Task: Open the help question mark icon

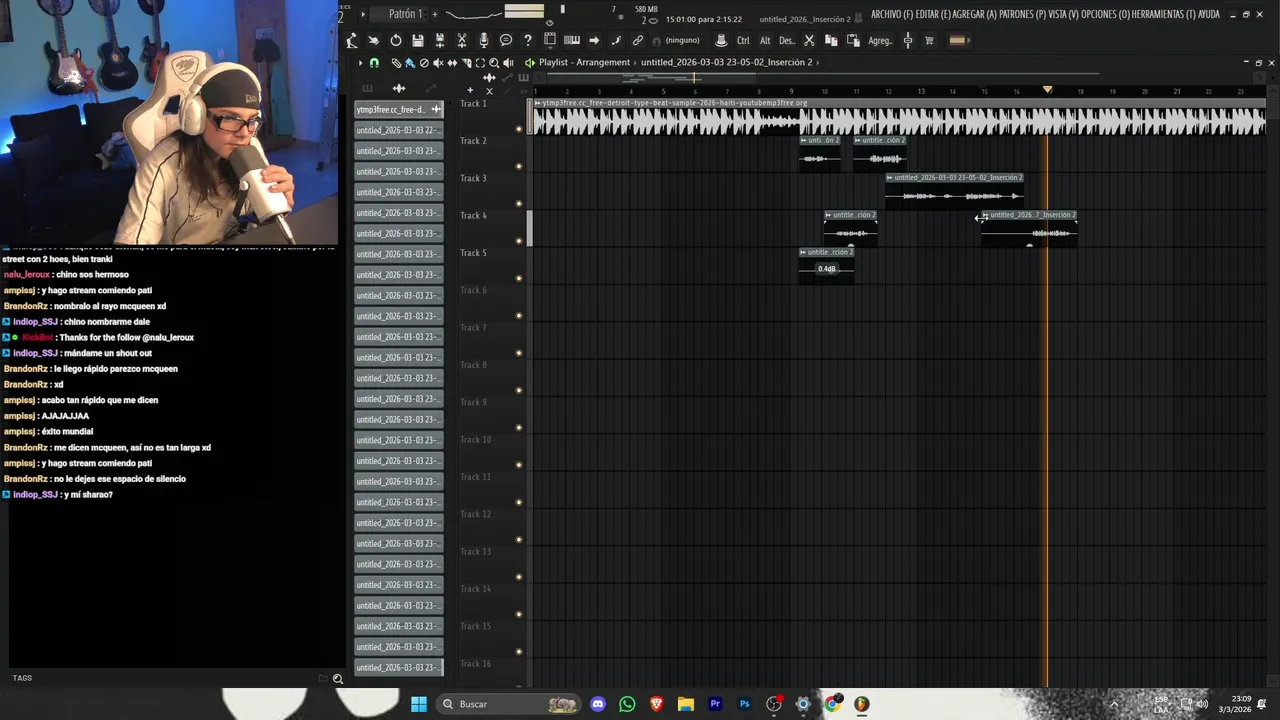Action: [528, 40]
